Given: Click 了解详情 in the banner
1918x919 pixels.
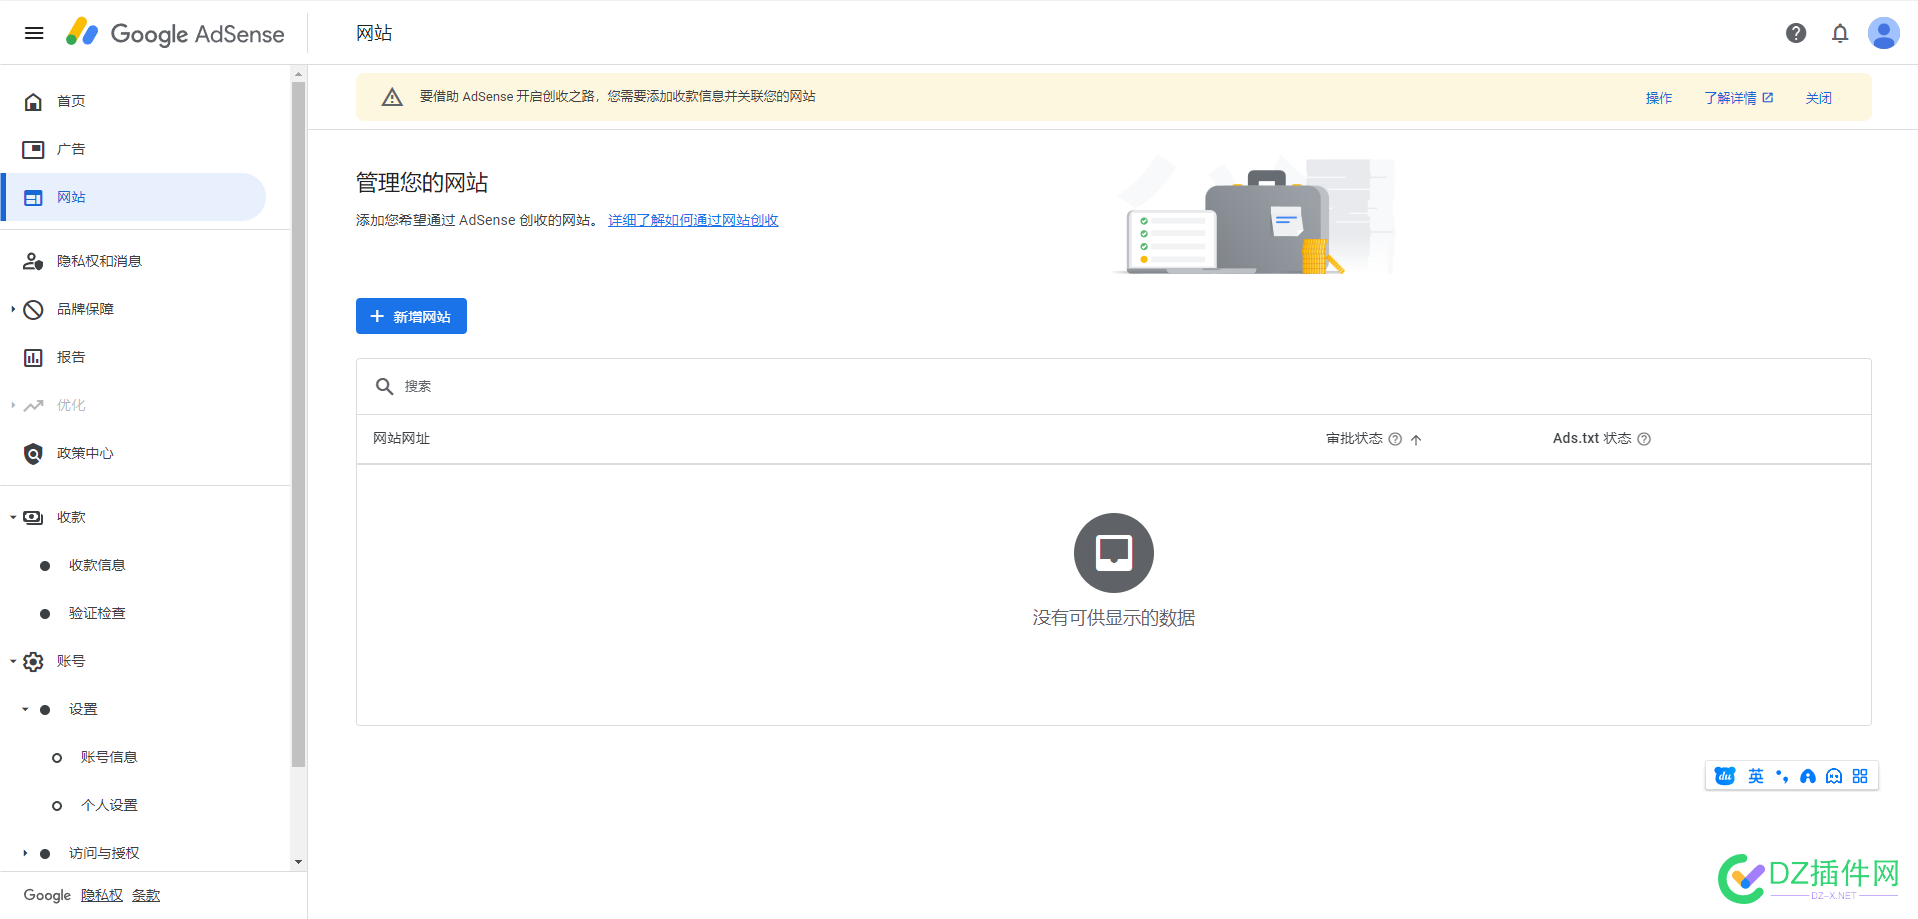Looking at the screenshot, I should [x=1730, y=98].
